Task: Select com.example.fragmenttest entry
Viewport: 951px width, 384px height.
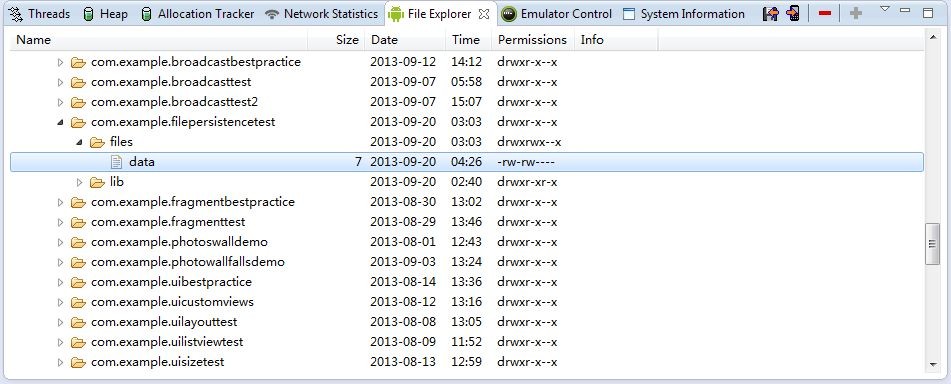Action: pos(168,222)
